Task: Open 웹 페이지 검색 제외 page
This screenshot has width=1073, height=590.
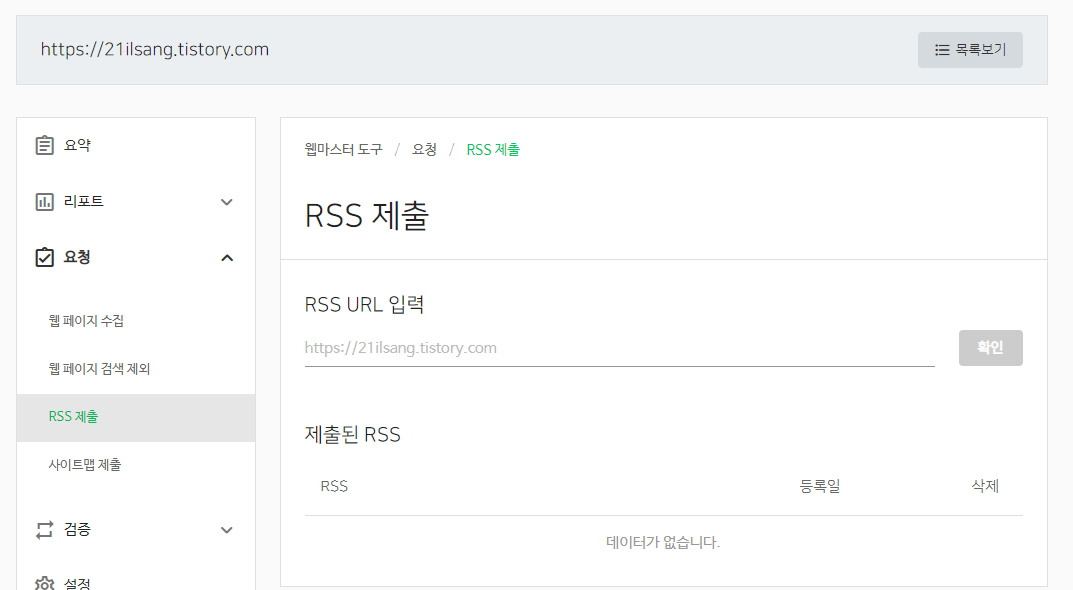Action: click(x=99, y=368)
